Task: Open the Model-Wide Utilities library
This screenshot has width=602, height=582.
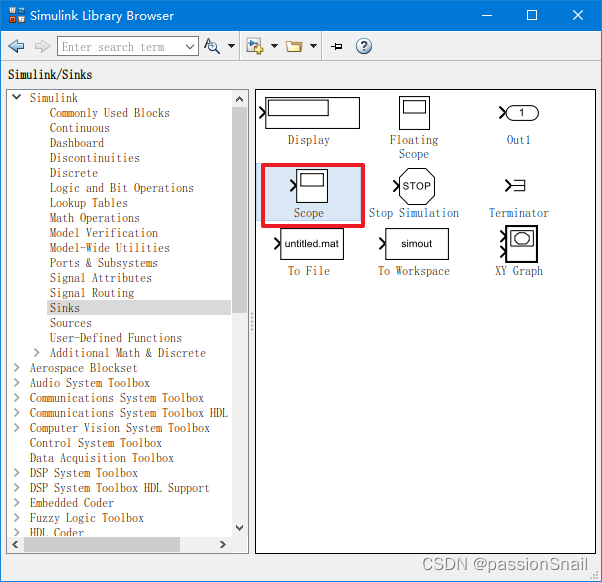Action: (x=109, y=248)
